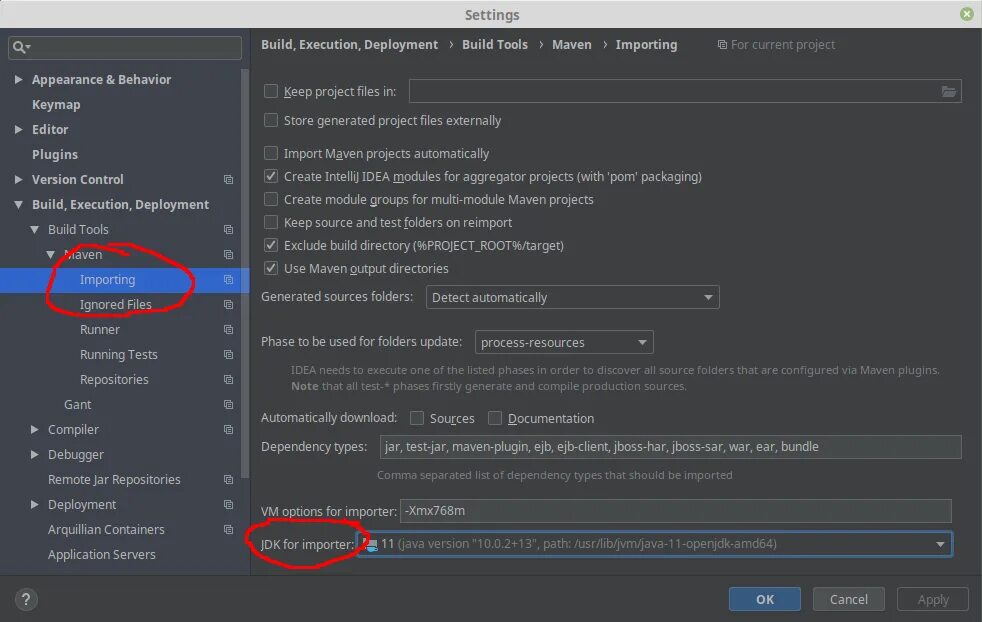
Task: Toggle 'Use Maven output directories' checkbox
Action: (271, 269)
